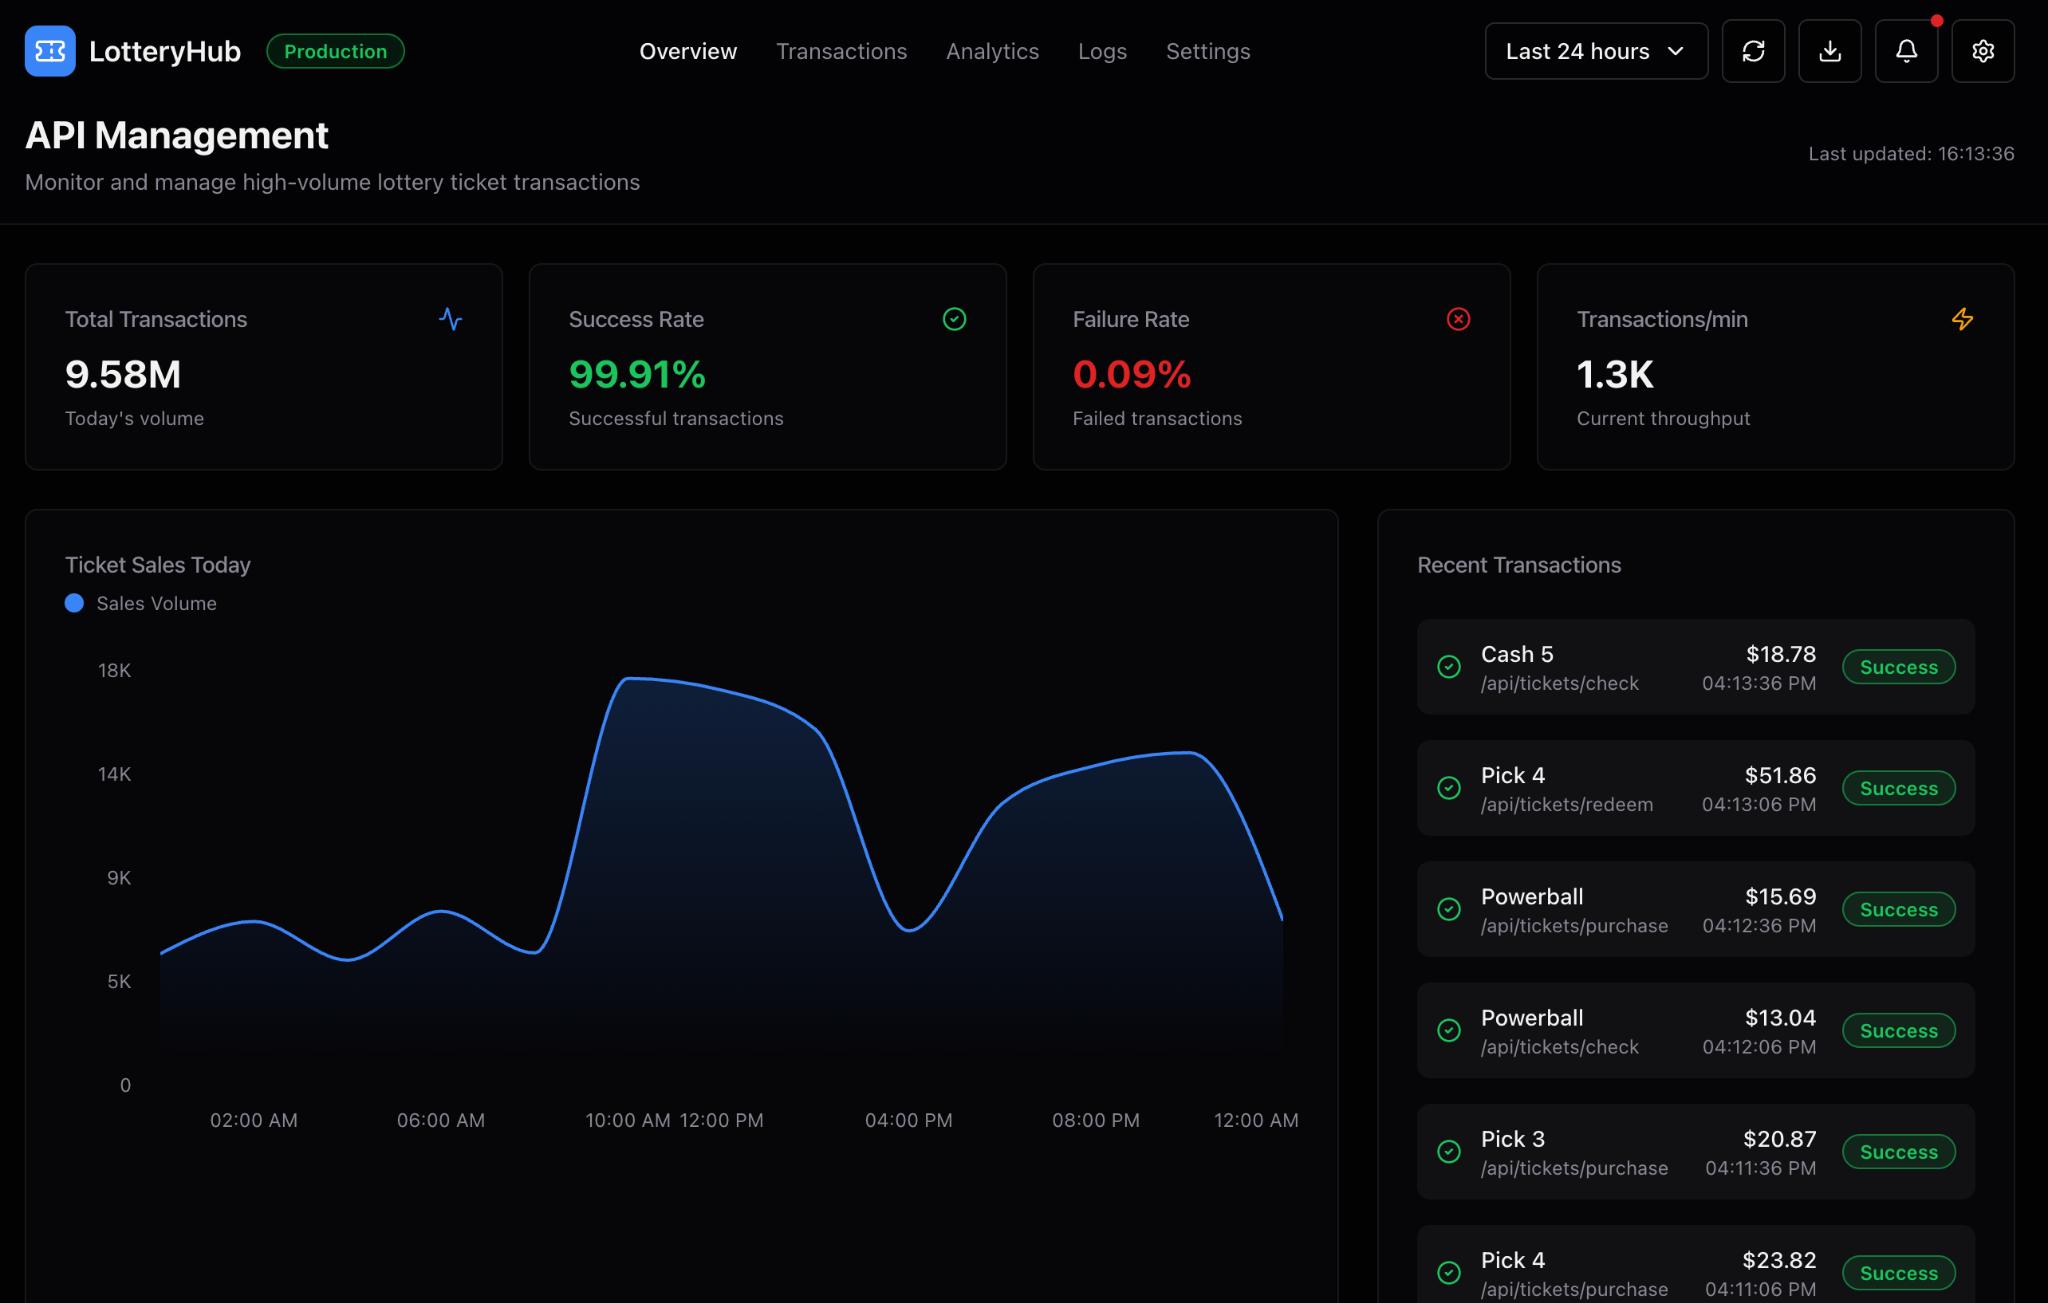Click the Production environment badge
This screenshot has height=1303, width=2048.
point(335,51)
